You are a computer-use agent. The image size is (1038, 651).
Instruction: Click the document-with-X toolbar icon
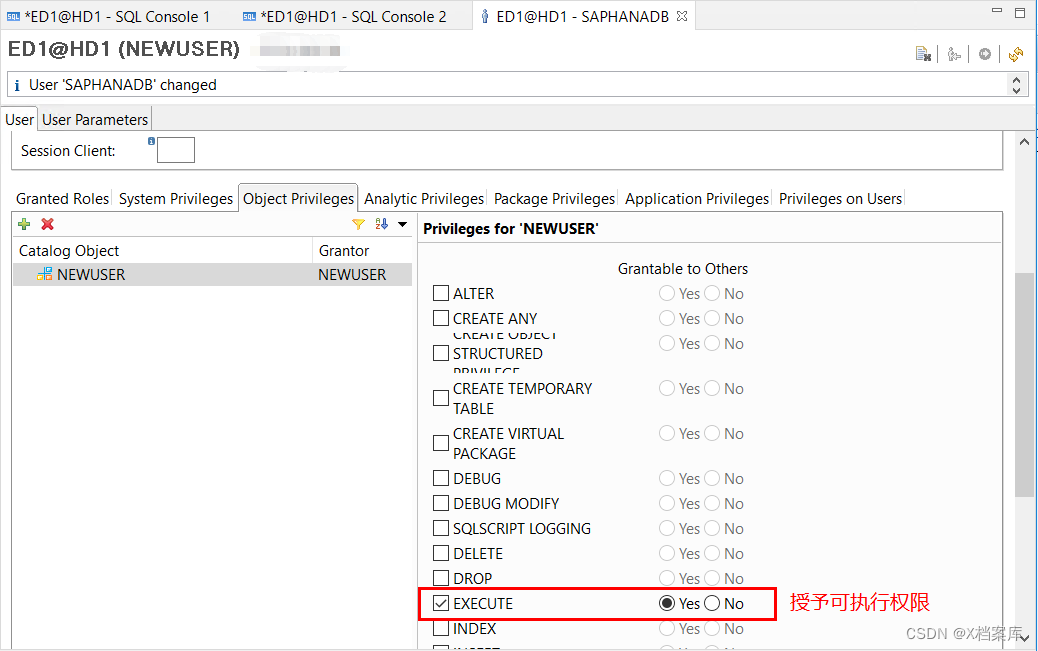pyautogui.click(x=923, y=54)
